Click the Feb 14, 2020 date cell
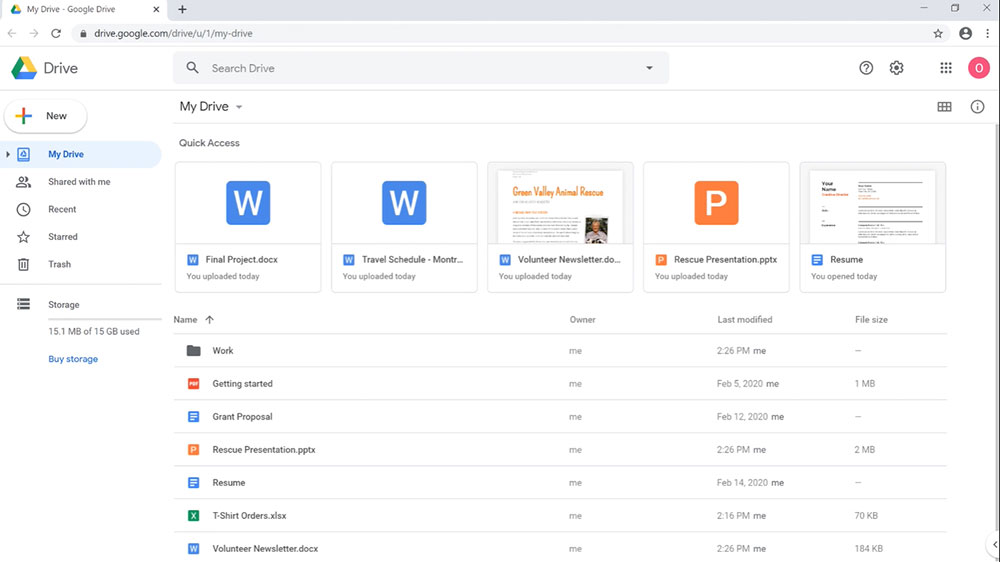This screenshot has height=562, width=1000. point(742,483)
